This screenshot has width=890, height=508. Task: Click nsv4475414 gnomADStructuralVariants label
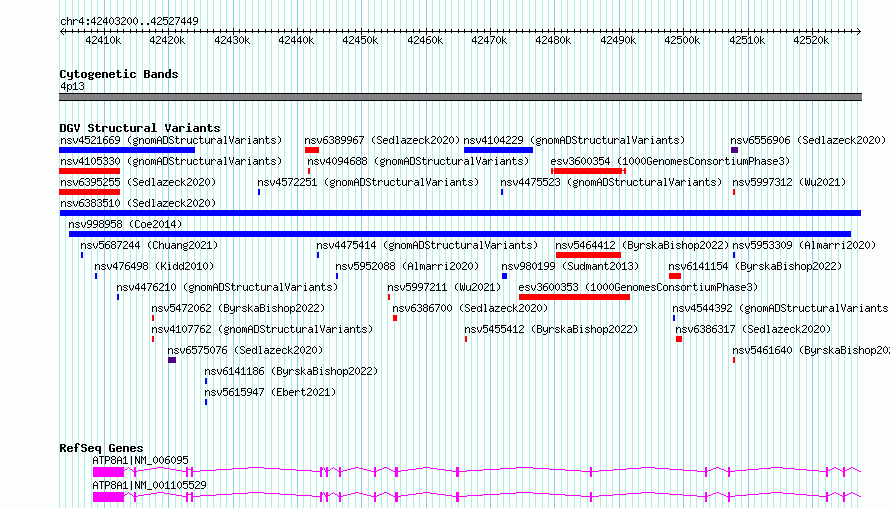427,245
